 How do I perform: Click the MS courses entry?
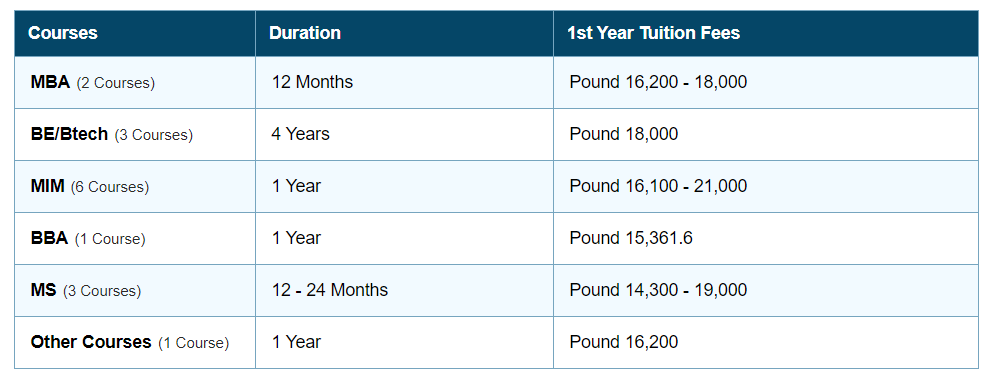coord(44,290)
